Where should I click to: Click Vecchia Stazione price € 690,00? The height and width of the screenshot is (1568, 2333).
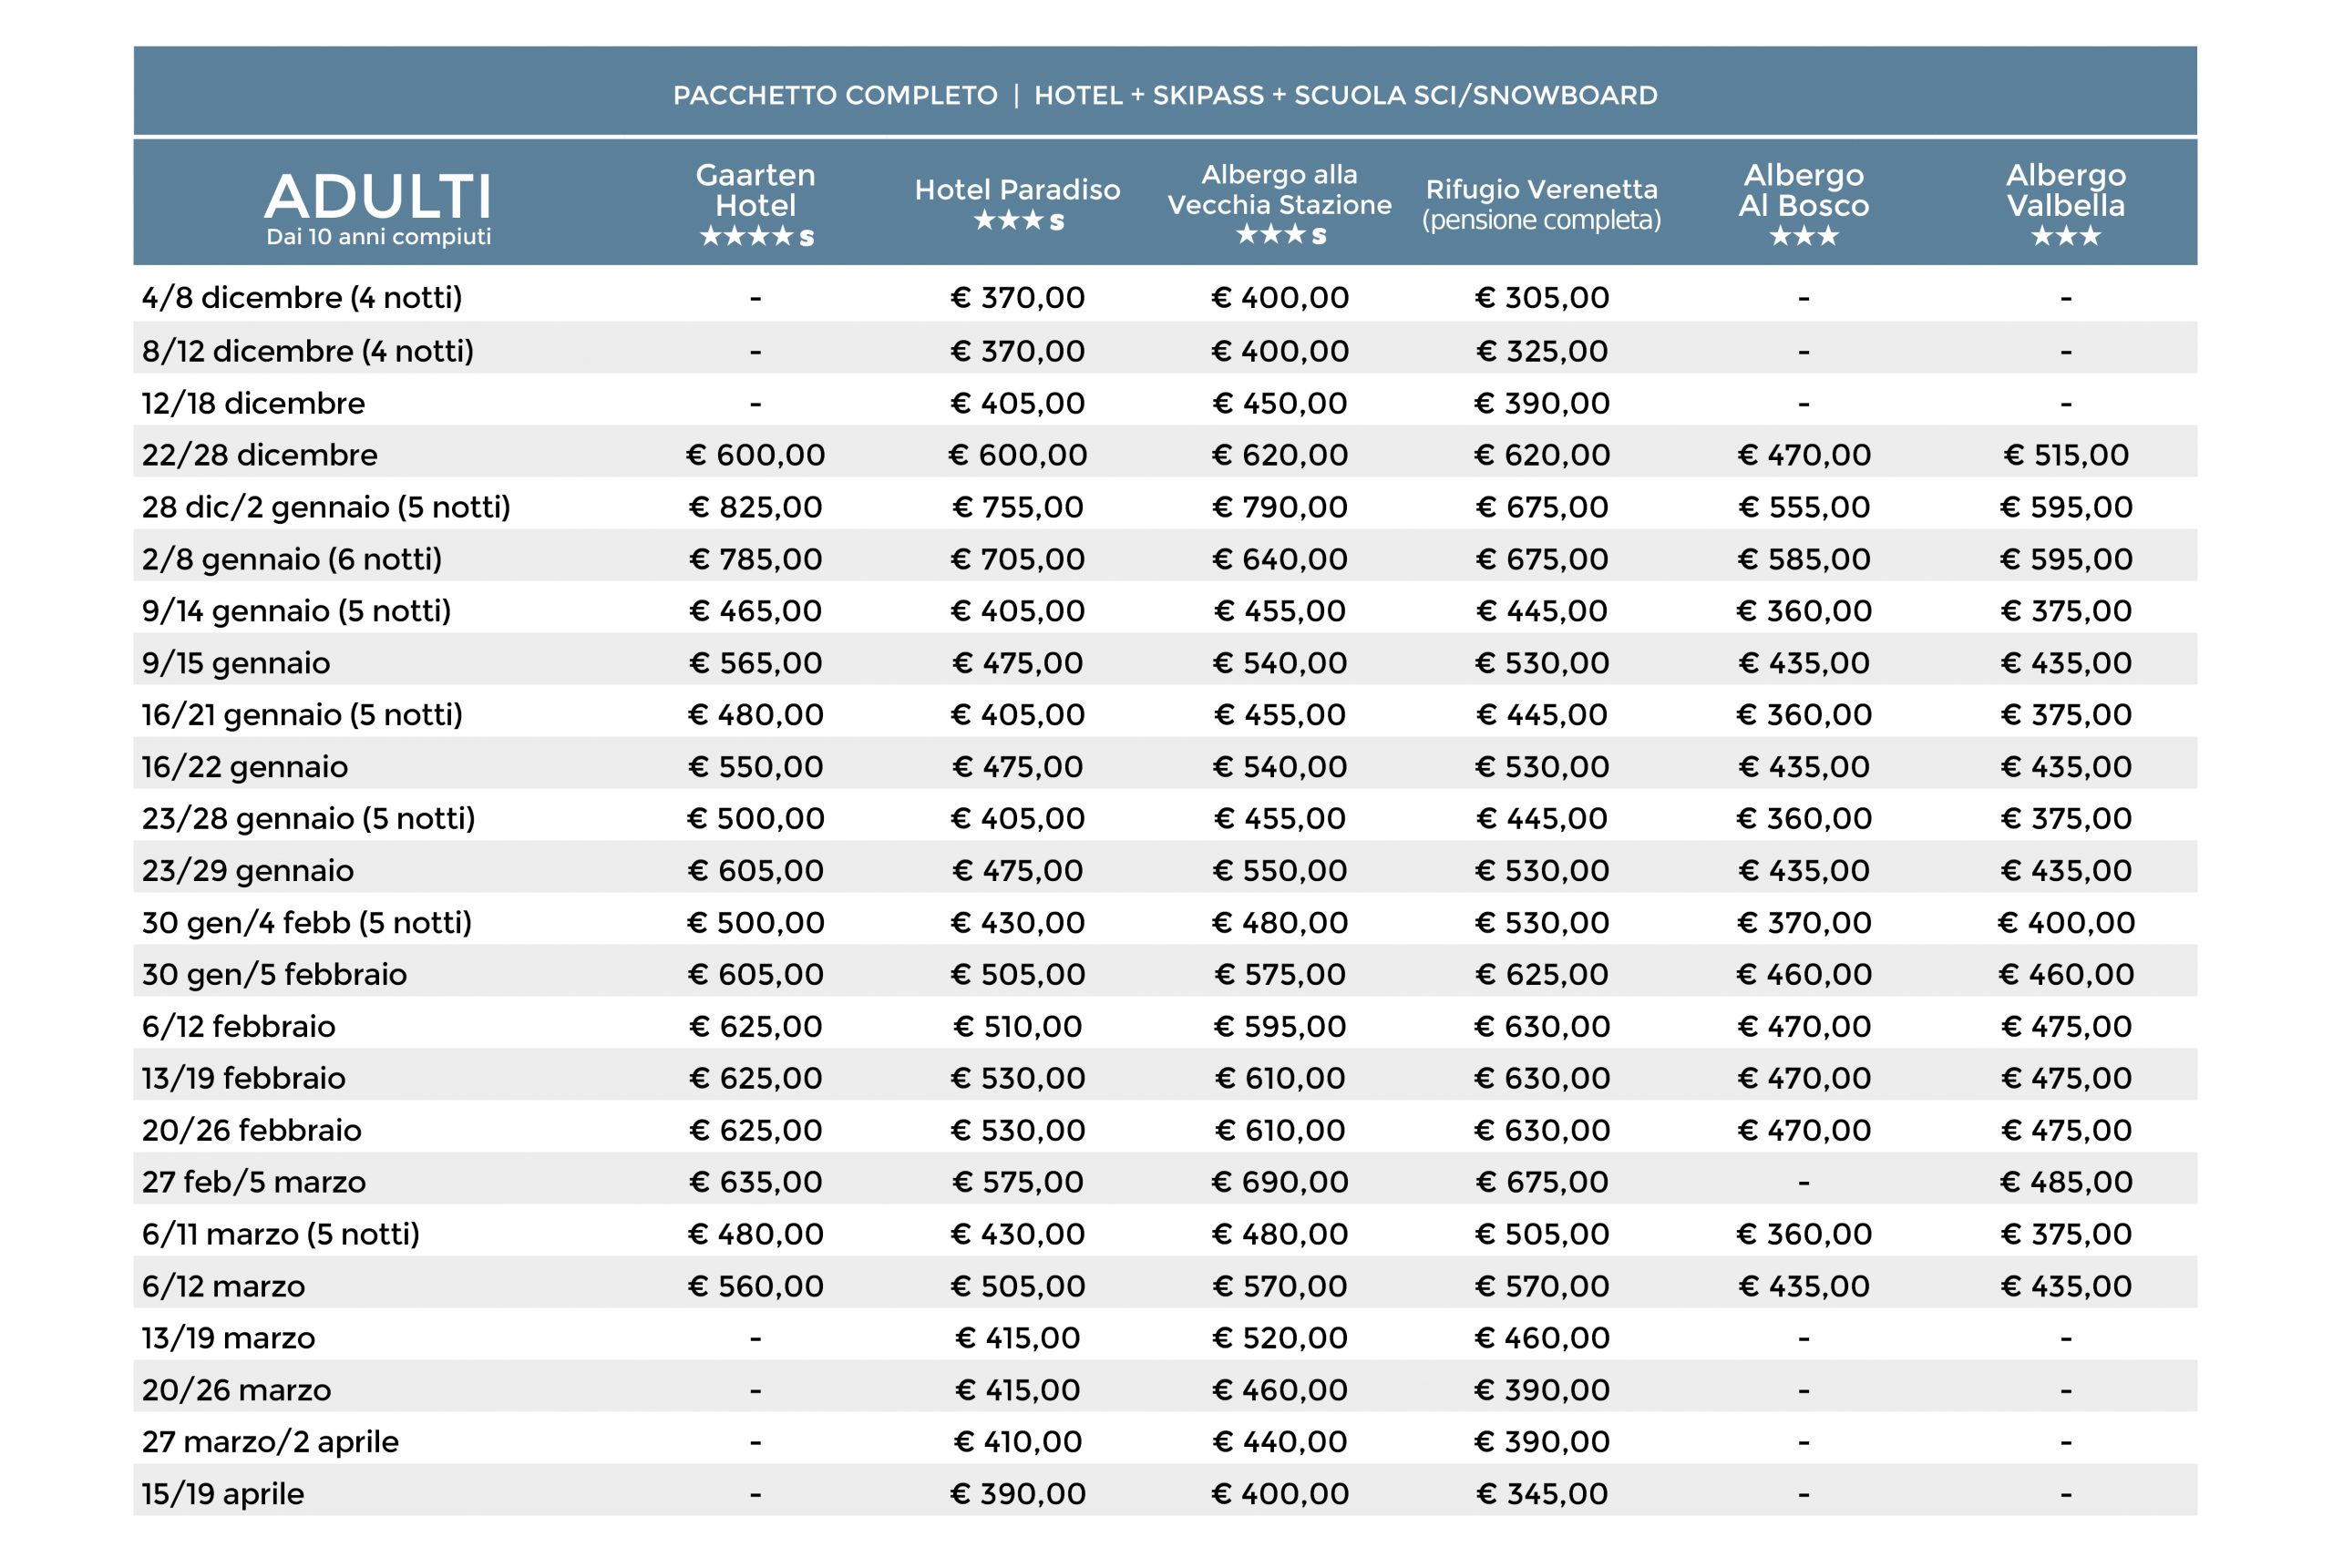coord(1280,1183)
